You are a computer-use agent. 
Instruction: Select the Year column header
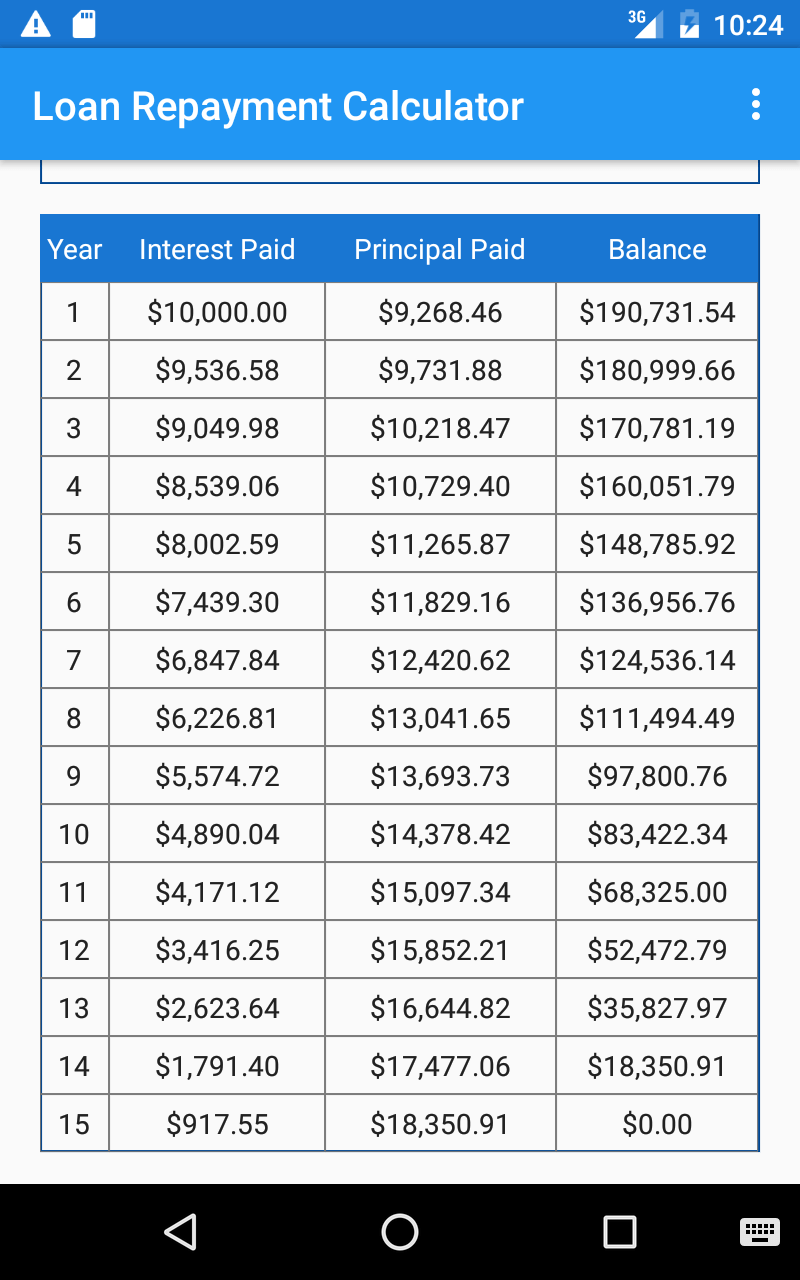[75, 249]
